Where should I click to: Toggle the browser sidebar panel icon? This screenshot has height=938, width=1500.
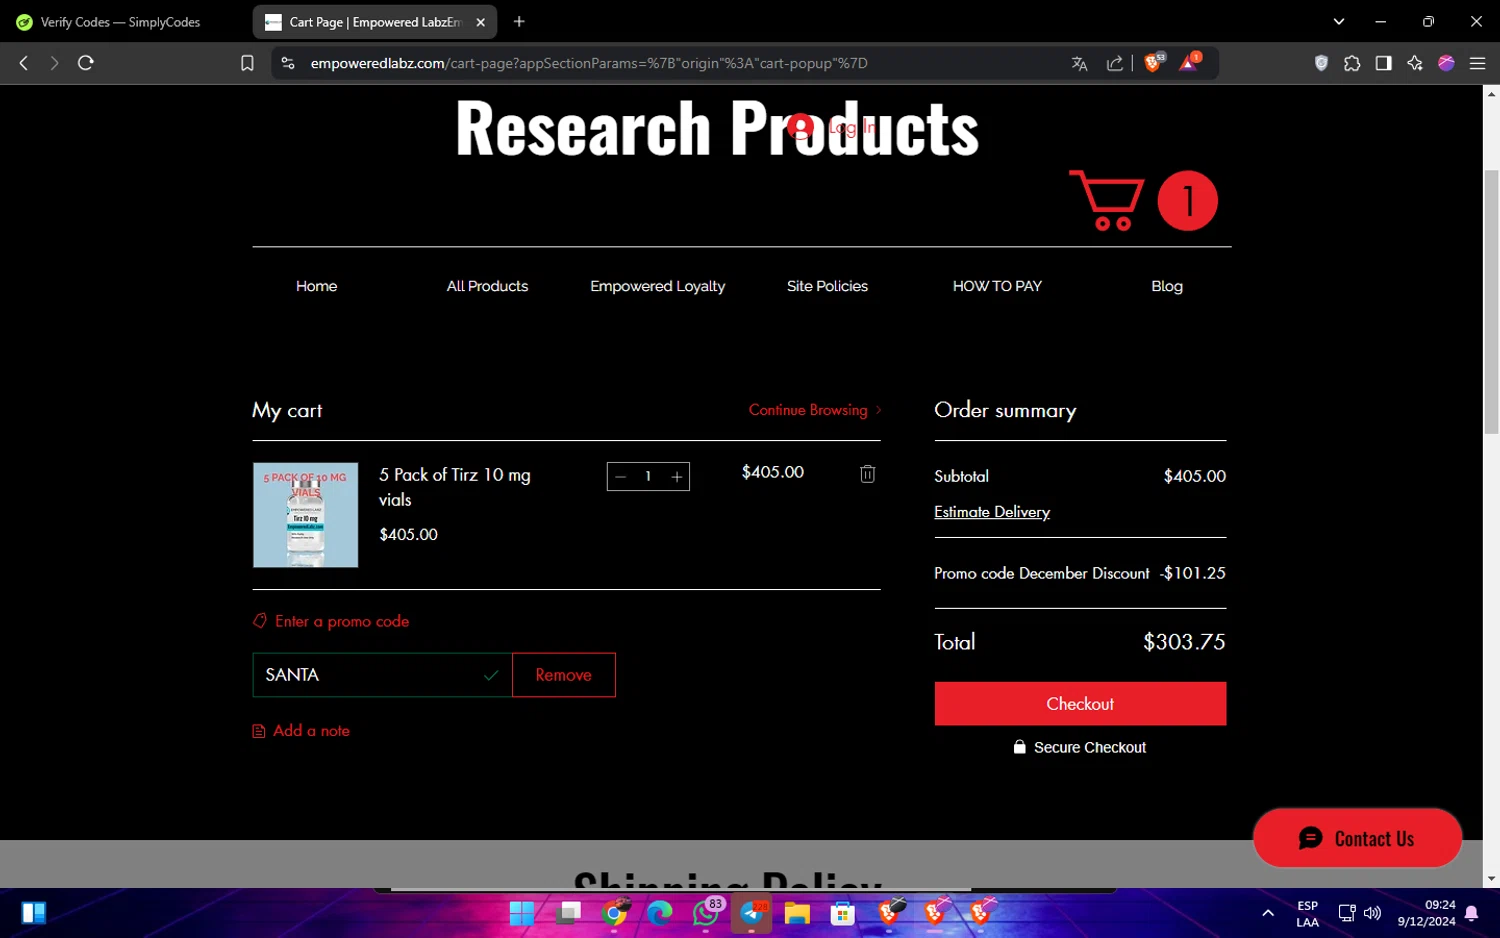tap(1383, 63)
